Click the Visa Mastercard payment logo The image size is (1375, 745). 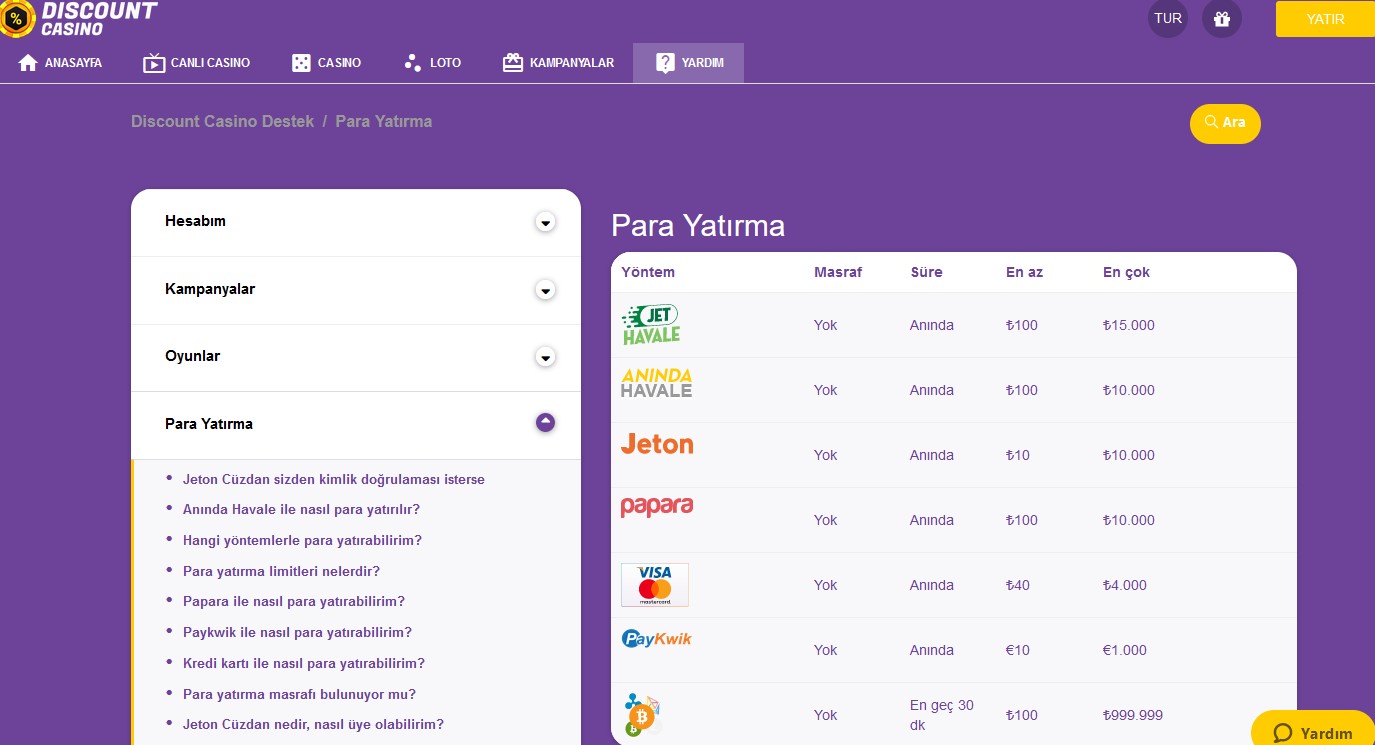pos(655,585)
